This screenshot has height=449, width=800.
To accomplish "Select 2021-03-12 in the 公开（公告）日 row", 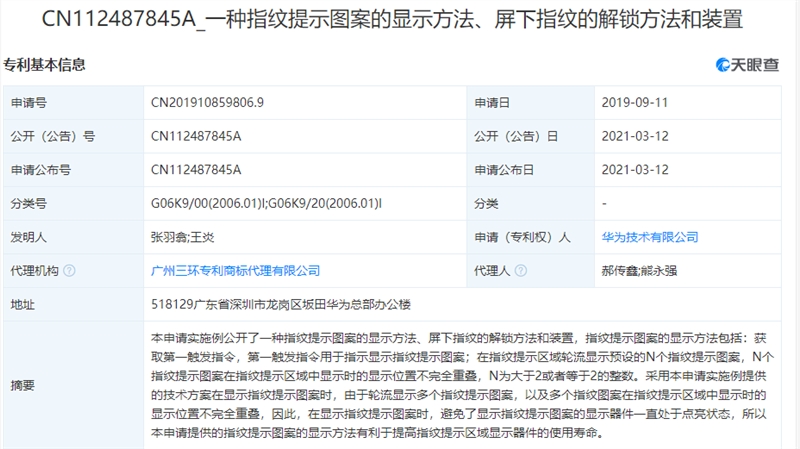I will coord(635,136).
